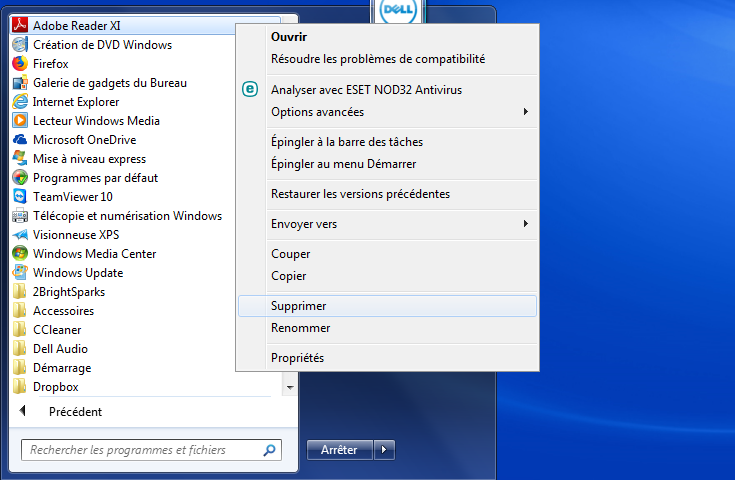Screen dimensions: 735x480
Task: Click the back arrow beside Précédent
Action: 22,411
